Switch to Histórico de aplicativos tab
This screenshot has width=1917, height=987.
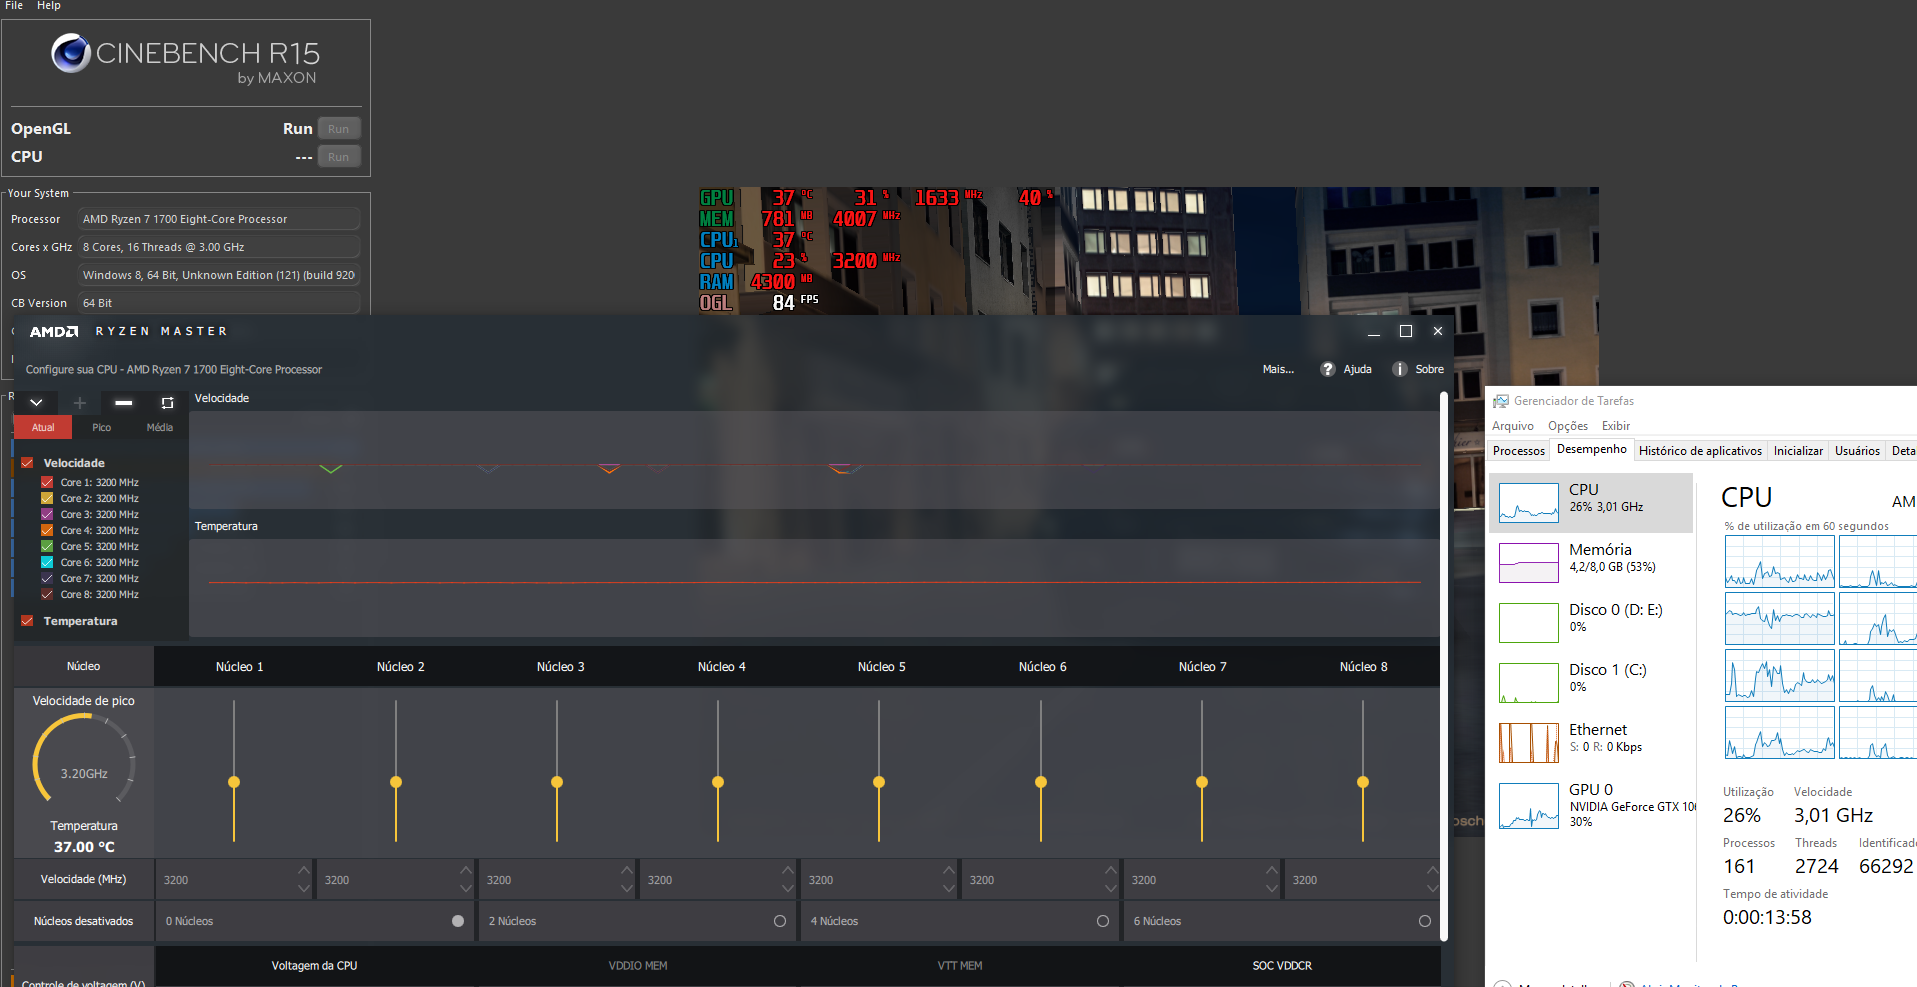click(x=1700, y=451)
